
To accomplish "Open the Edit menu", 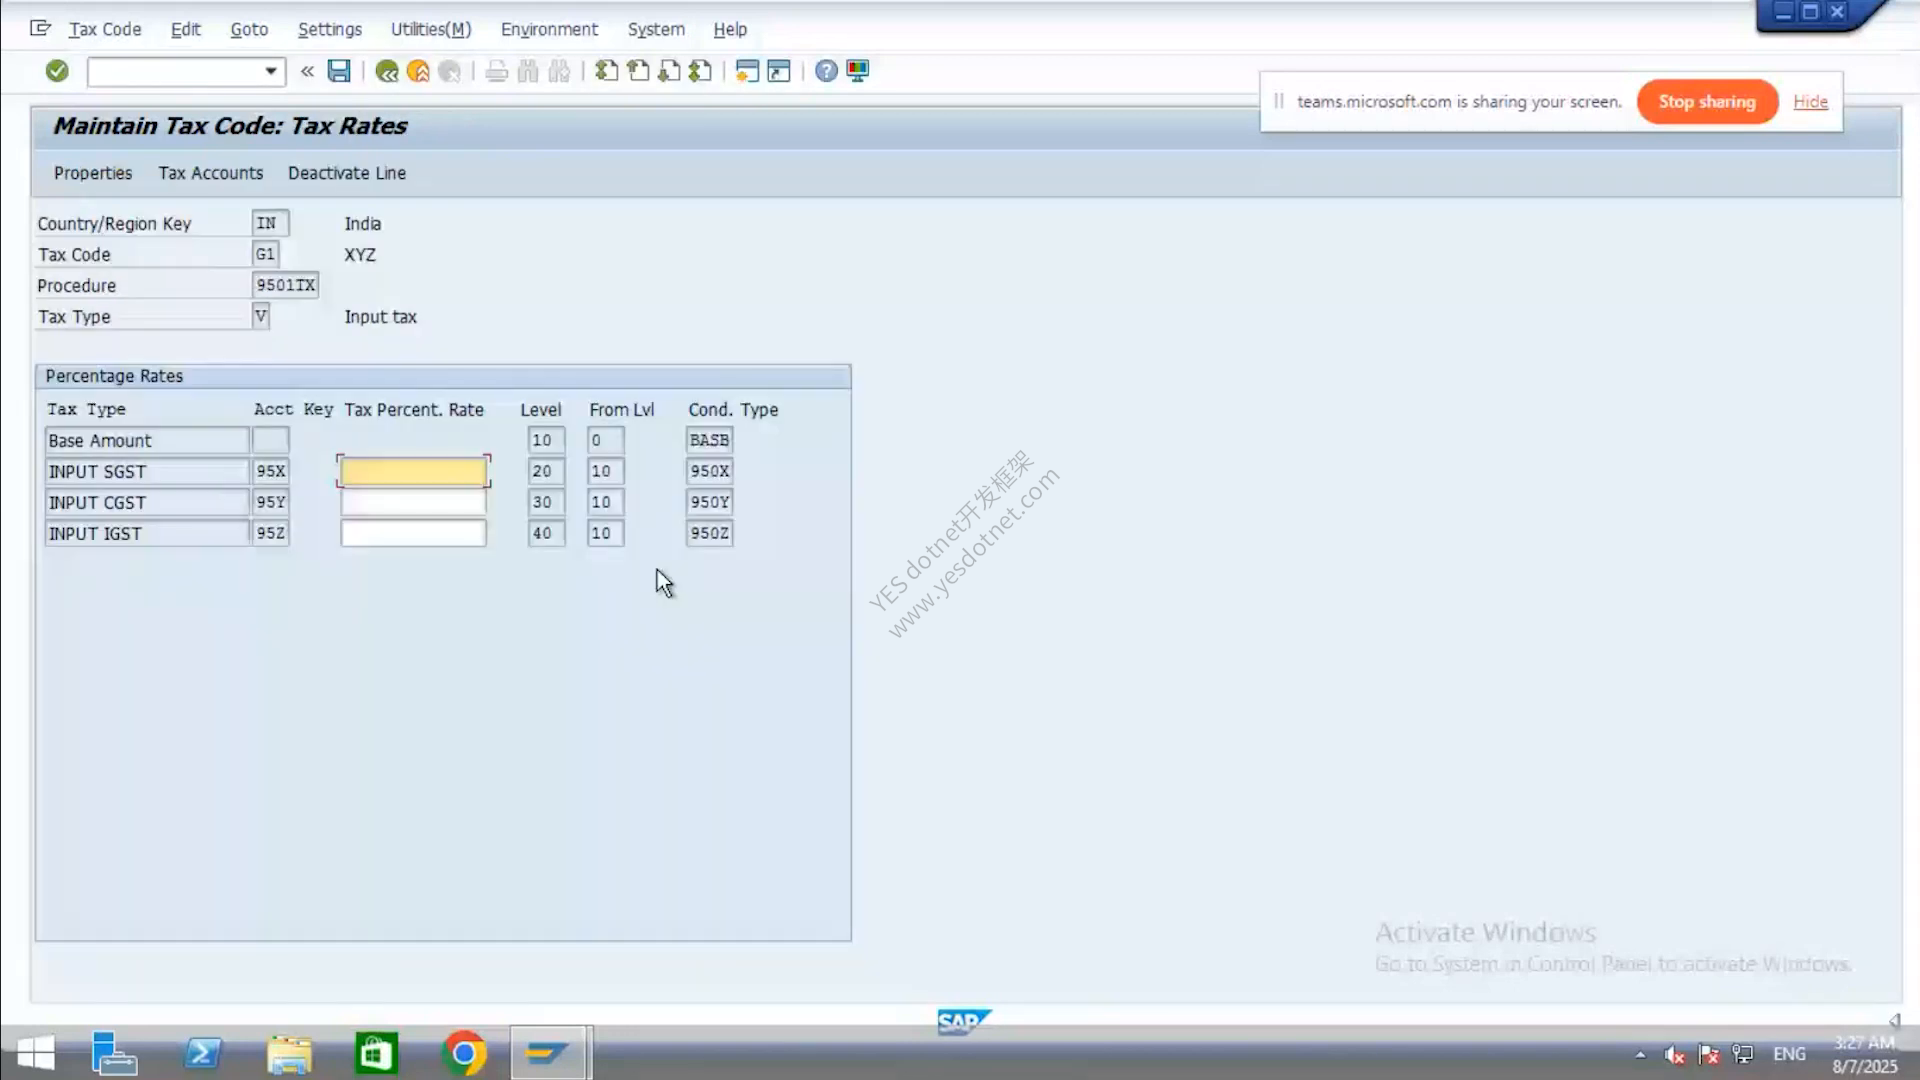I will [x=186, y=30].
